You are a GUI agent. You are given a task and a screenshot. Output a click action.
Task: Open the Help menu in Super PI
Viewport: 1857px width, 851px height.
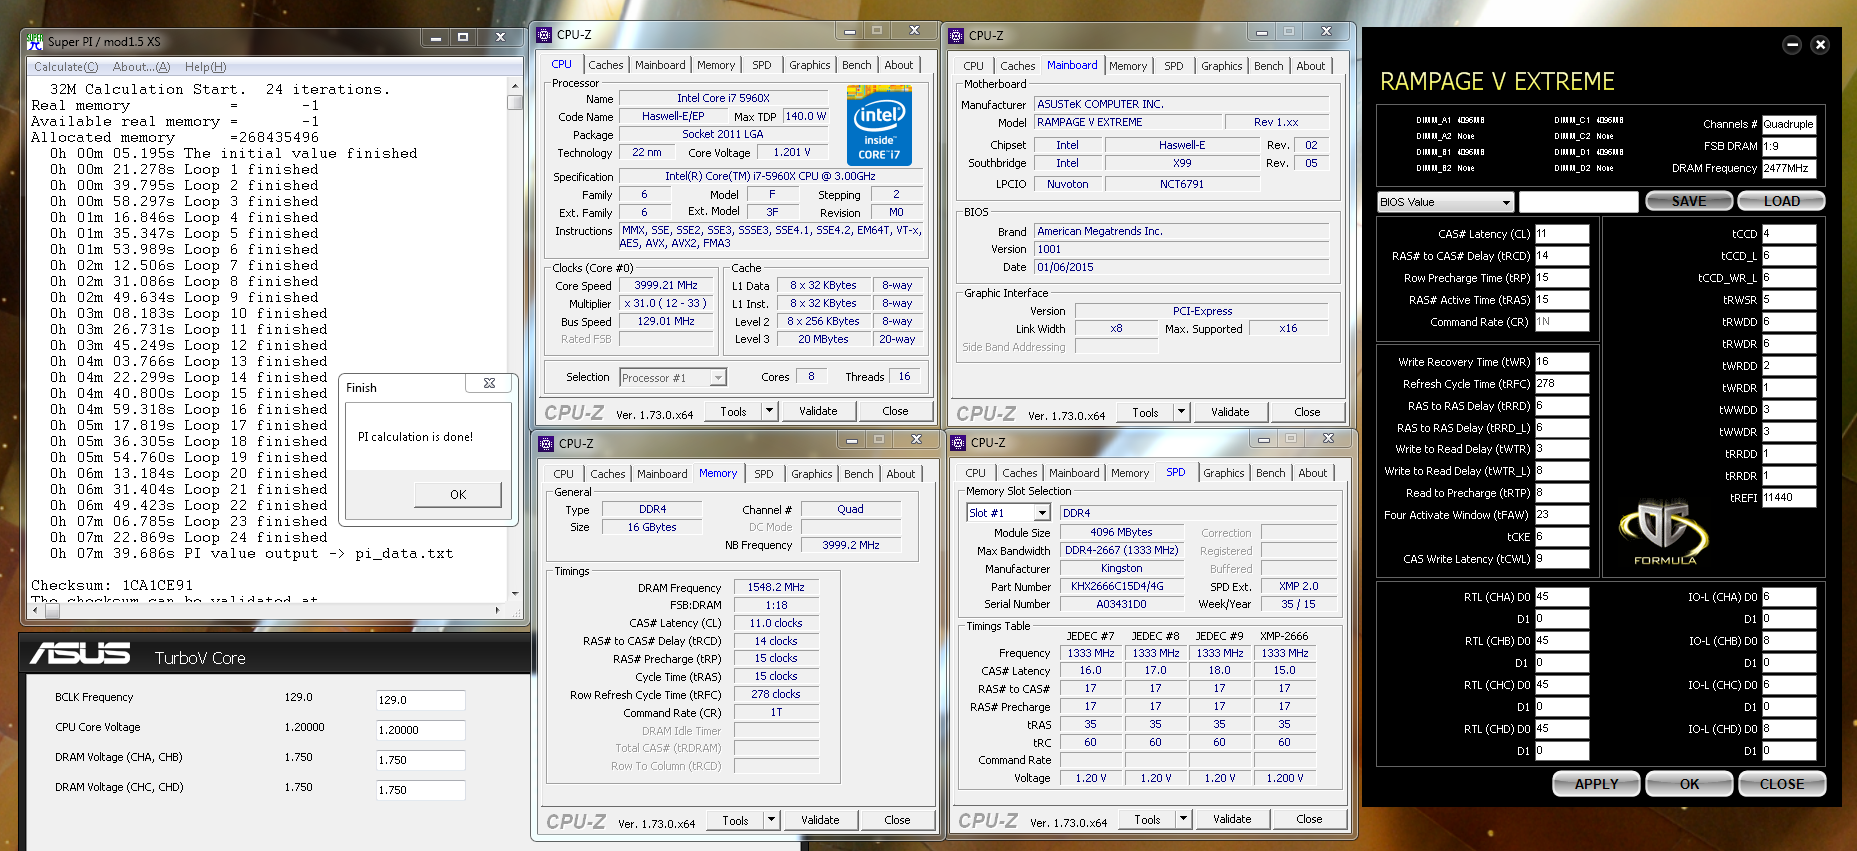pyautogui.click(x=205, y=67)
